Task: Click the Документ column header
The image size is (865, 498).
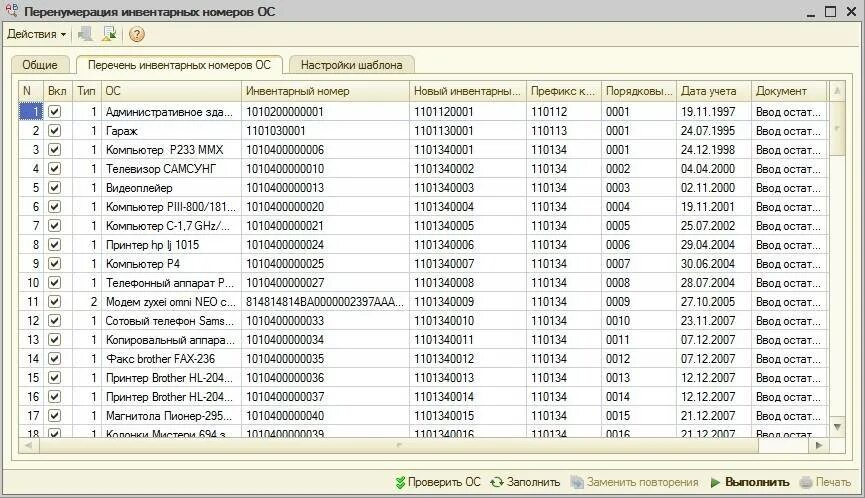Action: pos(789,91)
